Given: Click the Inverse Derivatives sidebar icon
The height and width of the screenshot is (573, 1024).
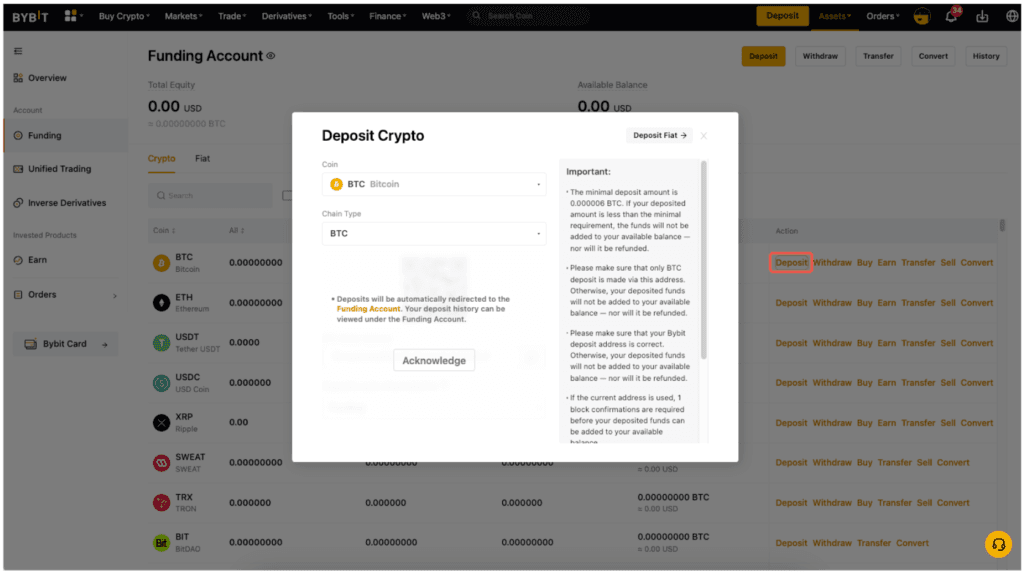Looking at the screenshot, I should click(x=18, y=203).
